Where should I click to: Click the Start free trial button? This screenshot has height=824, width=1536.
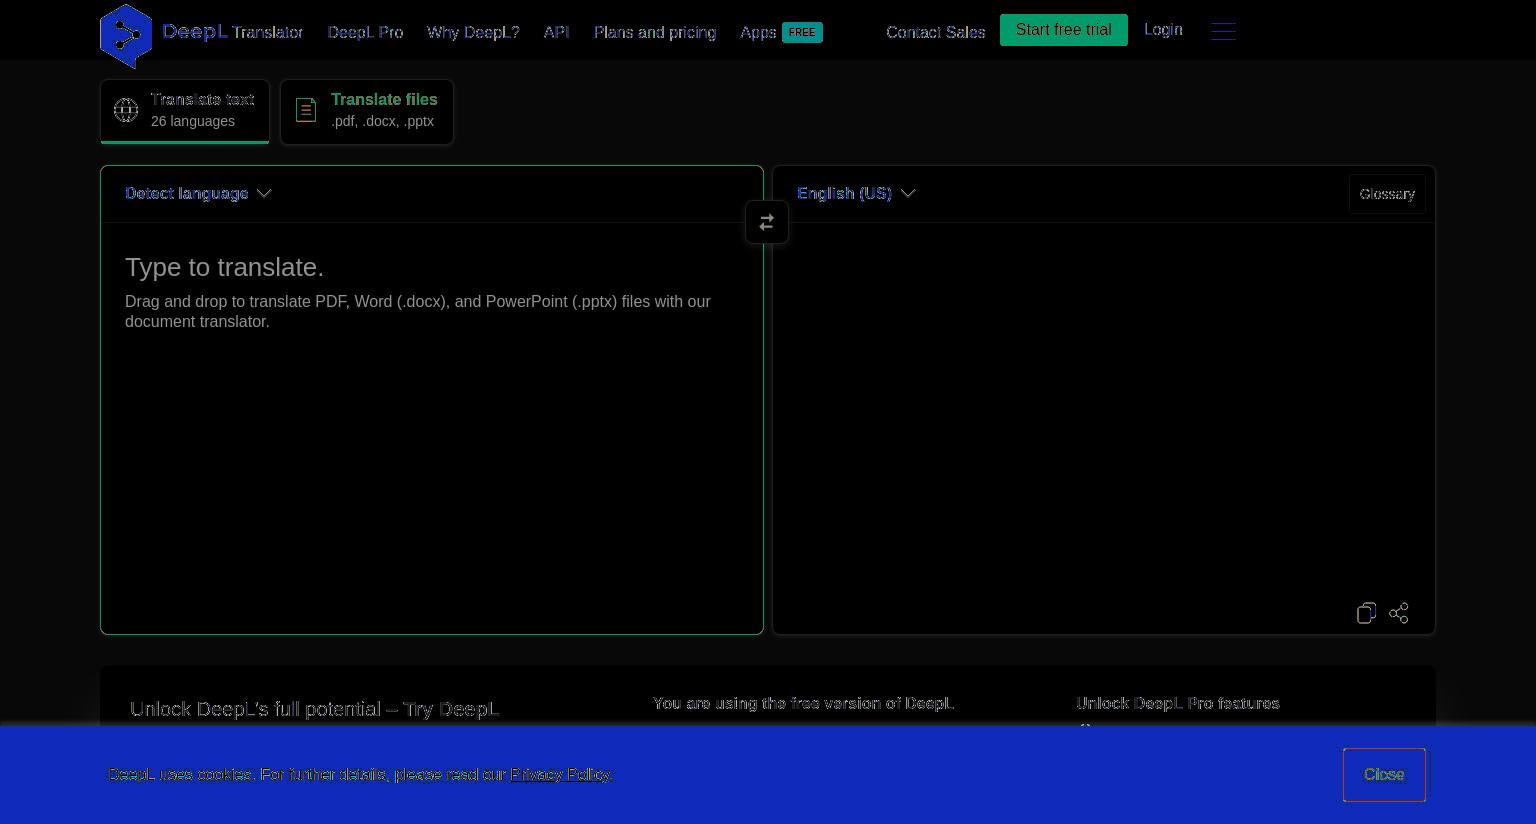(1063, 30)
